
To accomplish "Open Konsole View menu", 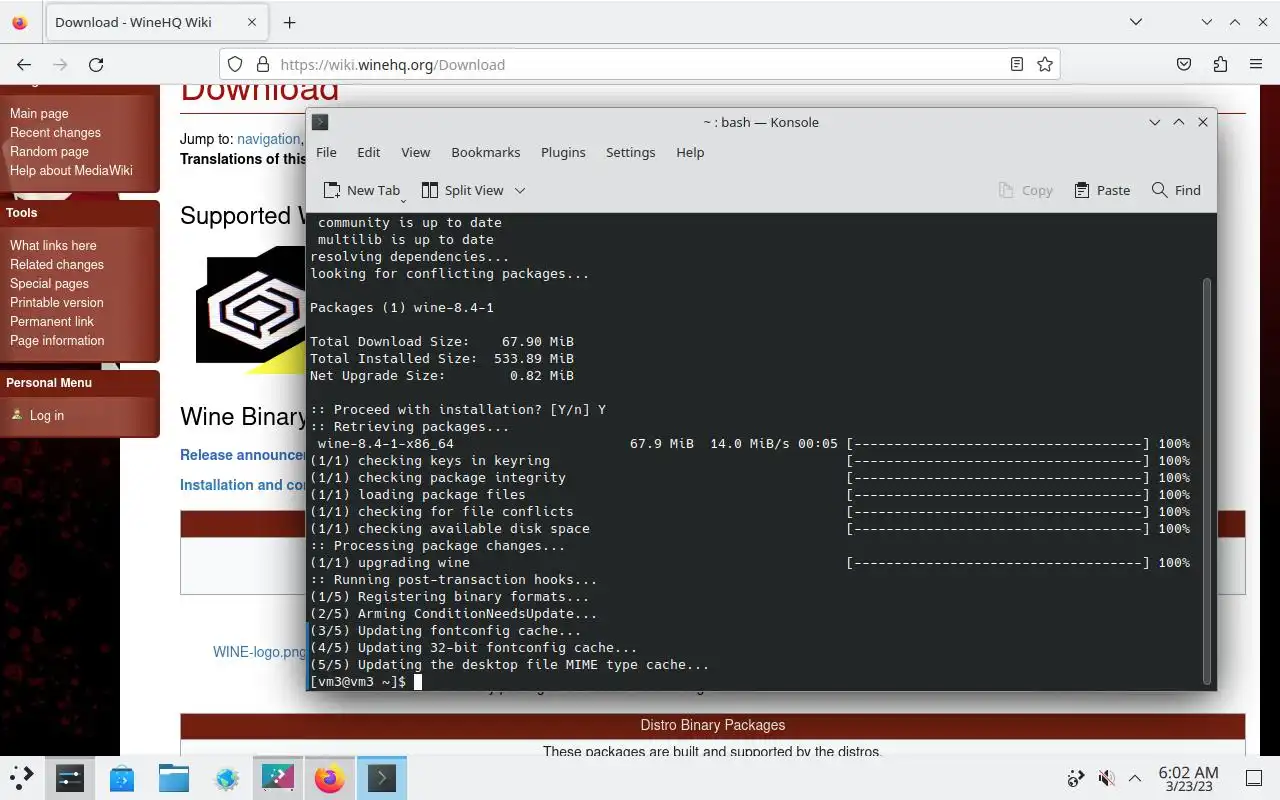I will (415, 152).
